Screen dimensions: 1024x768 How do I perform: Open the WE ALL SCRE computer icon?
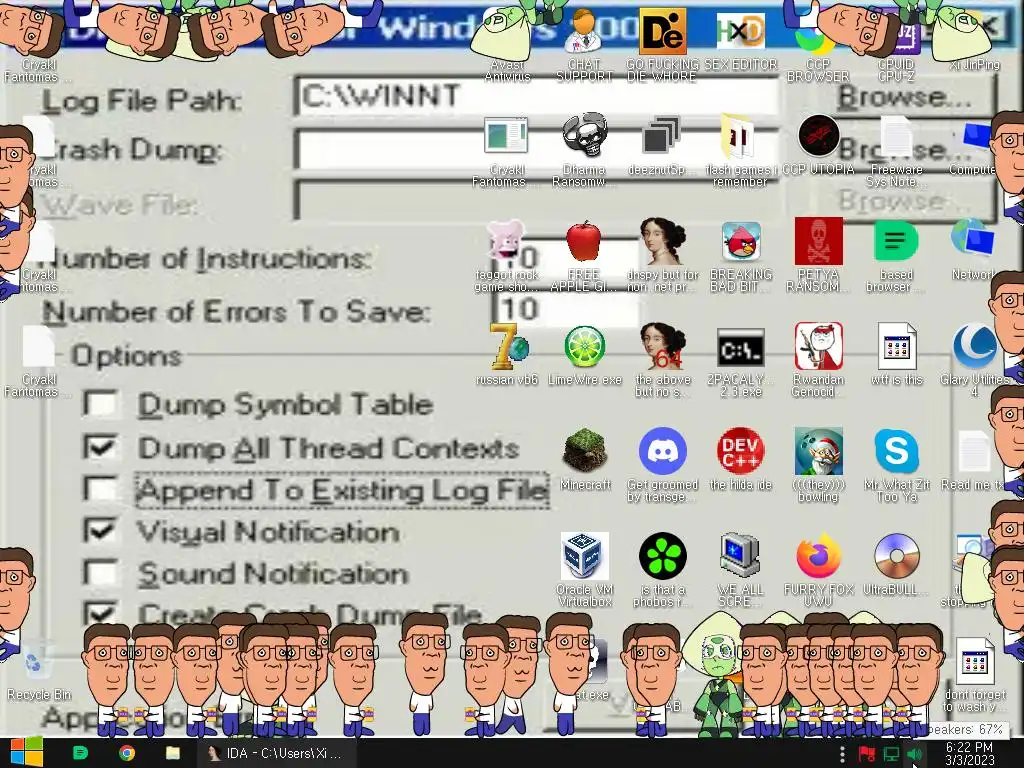click(740, 556)
